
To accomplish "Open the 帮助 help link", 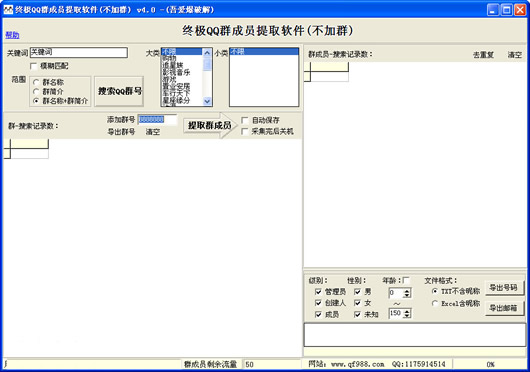I will point(12,35).
